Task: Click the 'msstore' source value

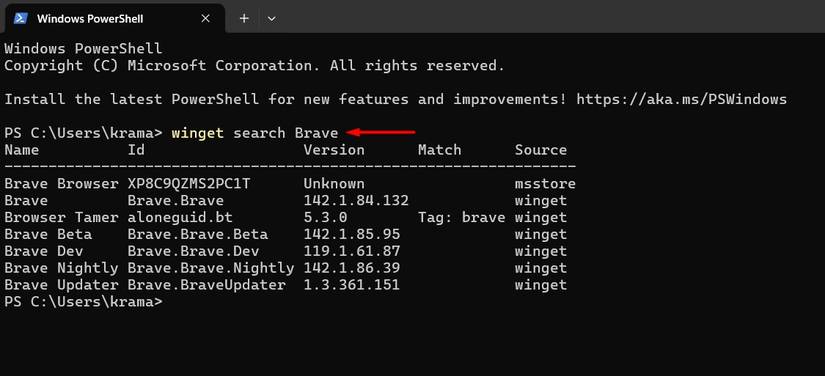Action: click(545, 184)
